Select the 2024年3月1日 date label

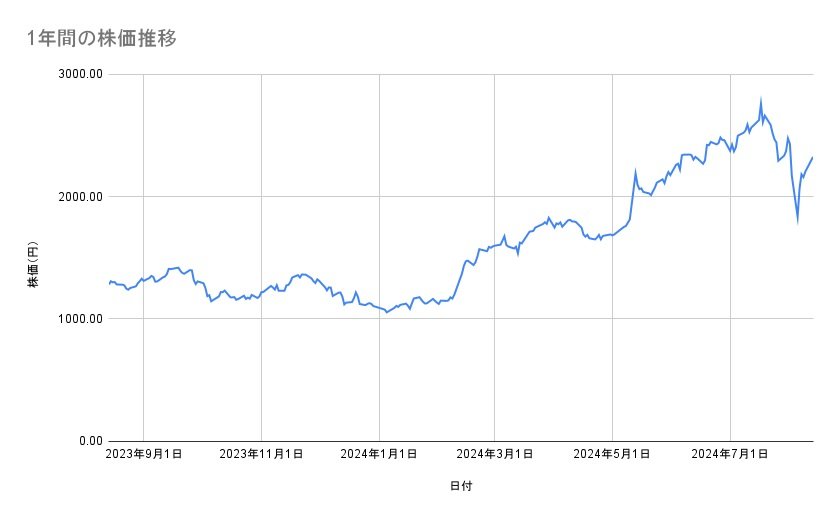click(x=495, y=455)
